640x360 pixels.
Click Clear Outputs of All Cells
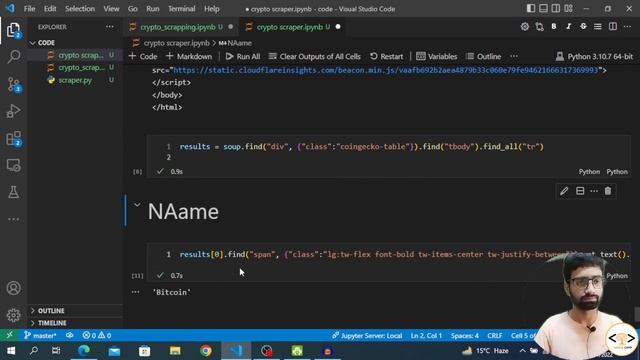tap(315, 56)
